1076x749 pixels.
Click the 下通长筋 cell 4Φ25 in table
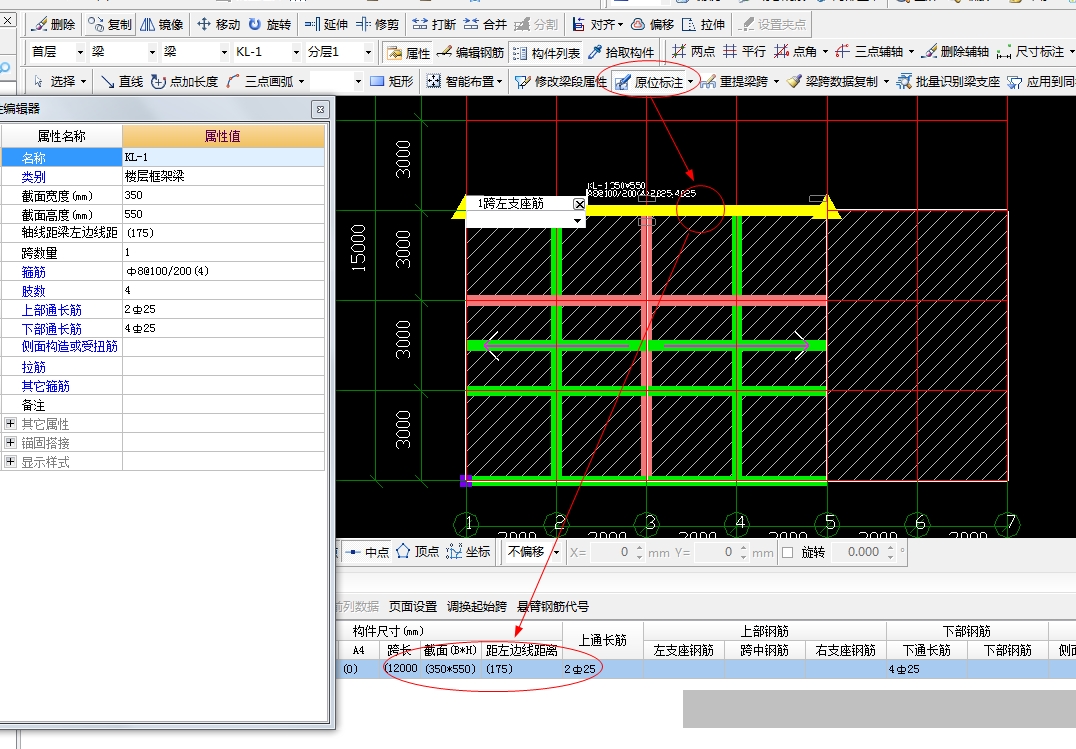click(926, 669)
